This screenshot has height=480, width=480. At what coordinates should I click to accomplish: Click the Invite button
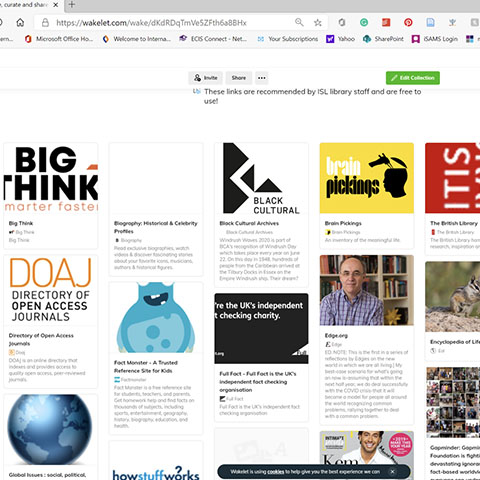206,78
